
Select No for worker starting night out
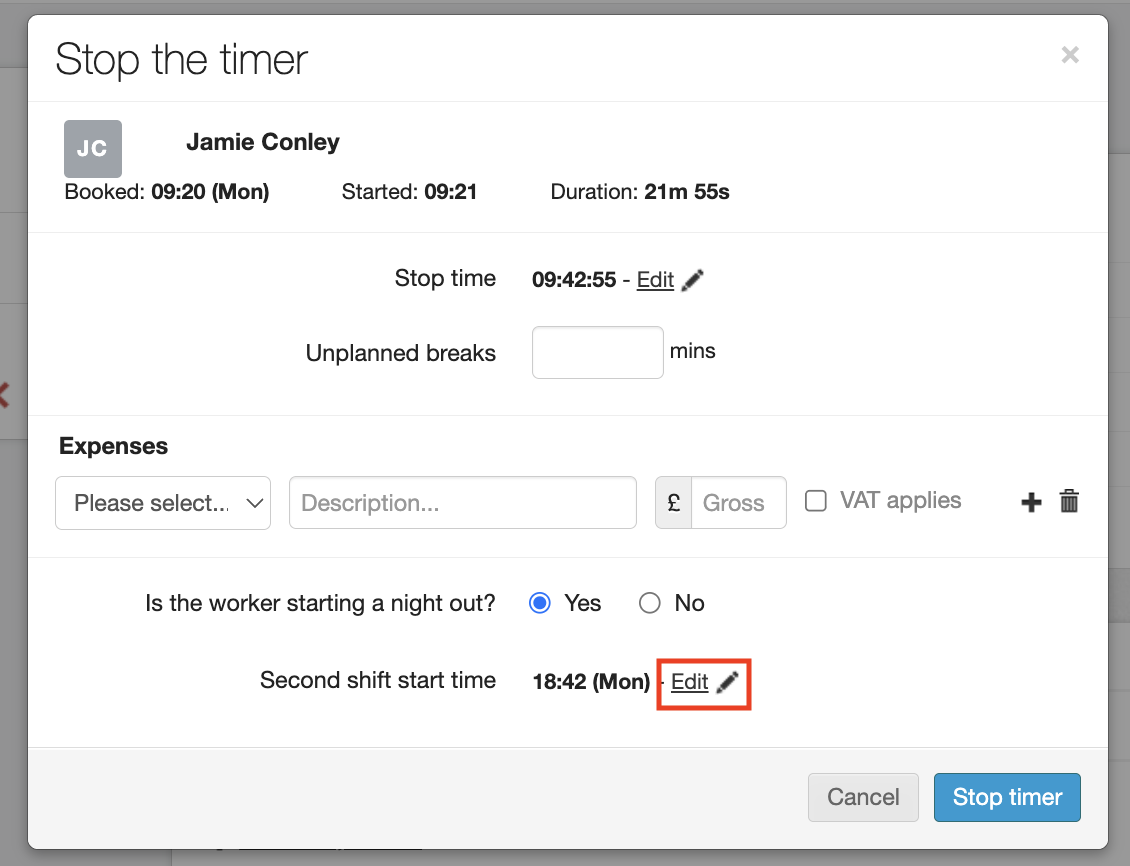[650, 603]
